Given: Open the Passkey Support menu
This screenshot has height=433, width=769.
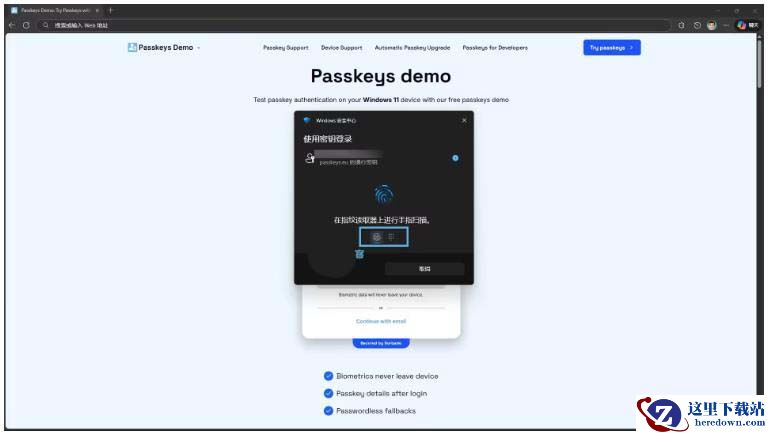Looking at the screenshot, I should [x=285, y=47].
